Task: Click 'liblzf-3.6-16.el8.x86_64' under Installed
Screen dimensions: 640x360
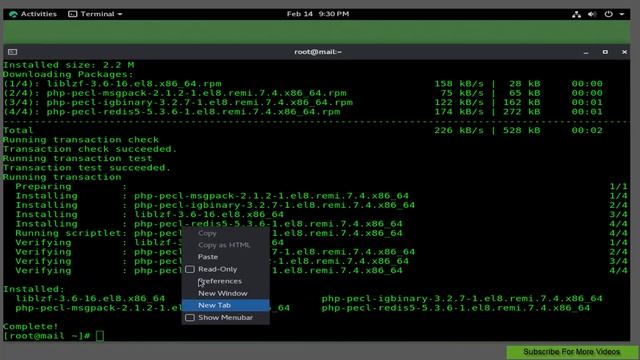Action: [x=90, y=298]
